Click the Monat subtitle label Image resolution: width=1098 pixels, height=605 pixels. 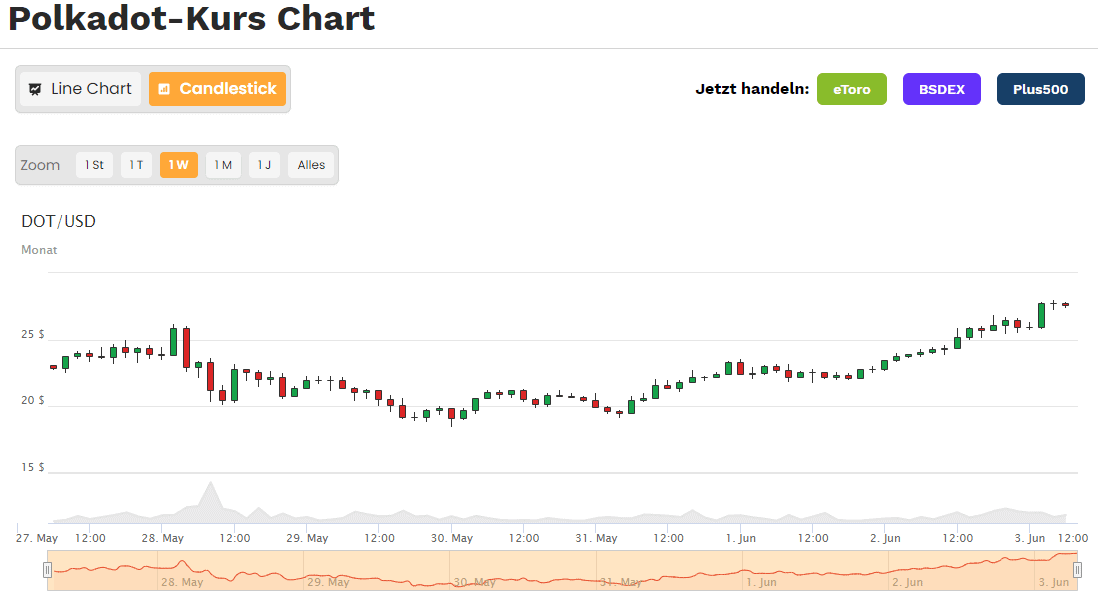tap(39, 250)
